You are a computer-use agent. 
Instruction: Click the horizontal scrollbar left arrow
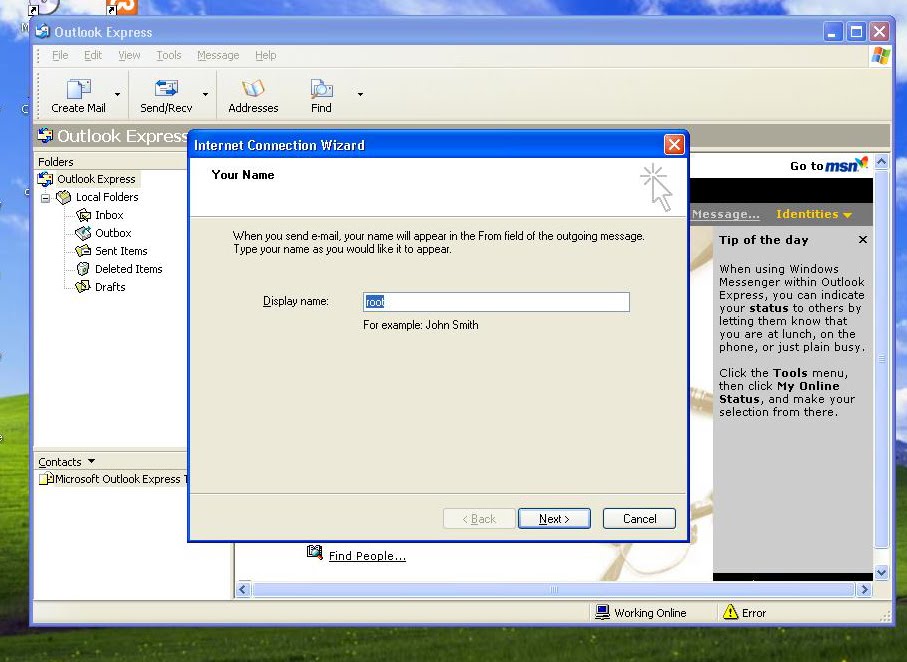pyautogui.click(x=242, y=590)
